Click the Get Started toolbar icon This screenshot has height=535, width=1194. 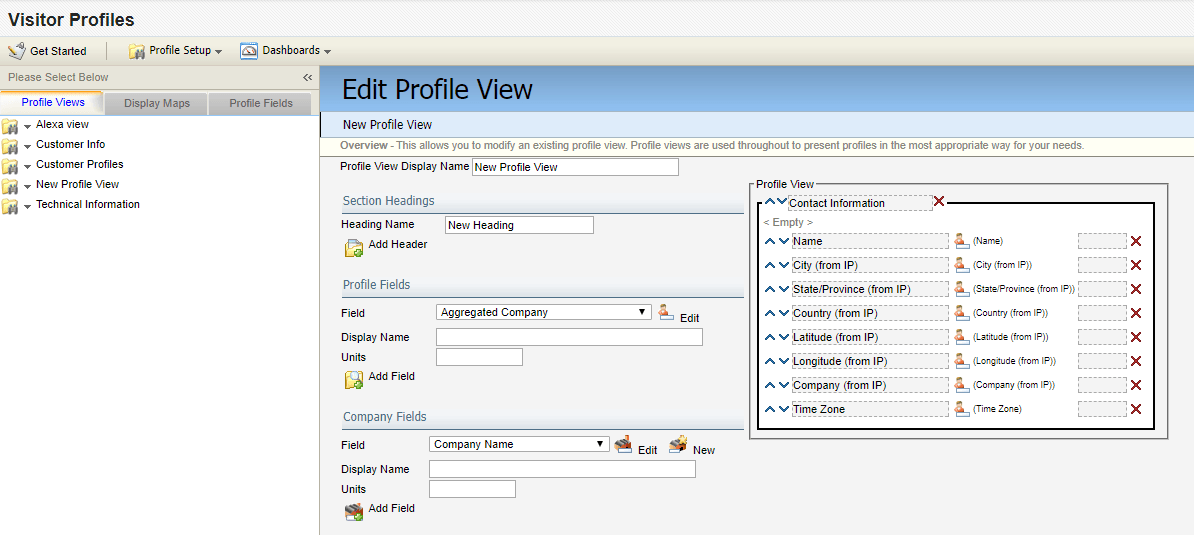click(17, 51)
